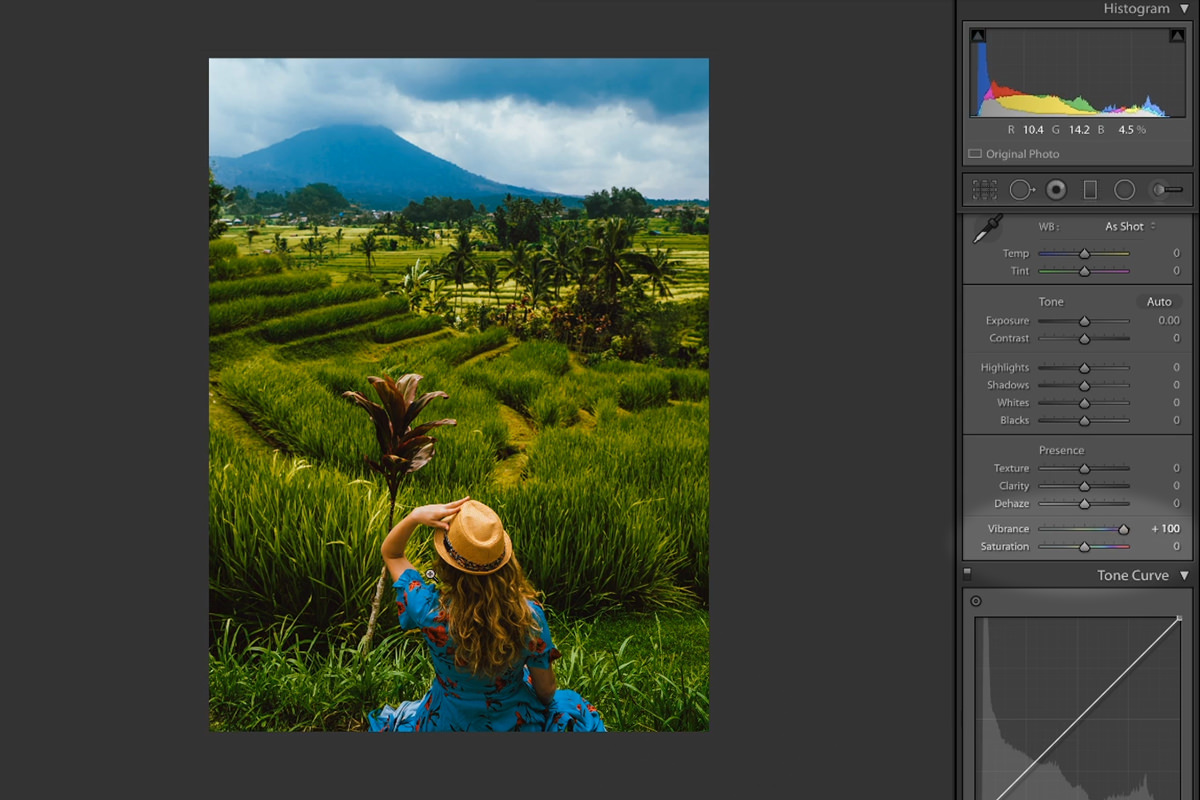Click the Exposure slider handle
1200x800 pixels.
pos(1084,321)
